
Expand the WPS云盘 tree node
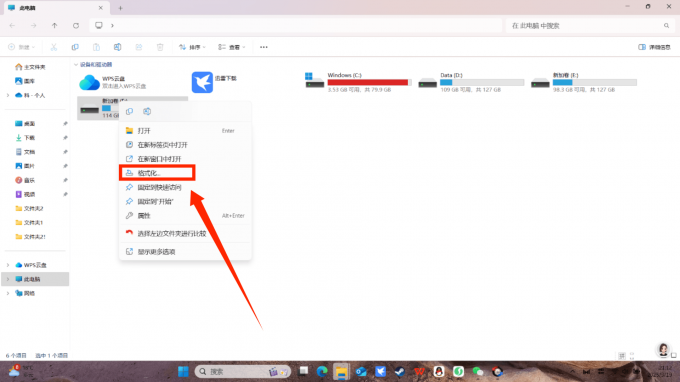[7, 265]
